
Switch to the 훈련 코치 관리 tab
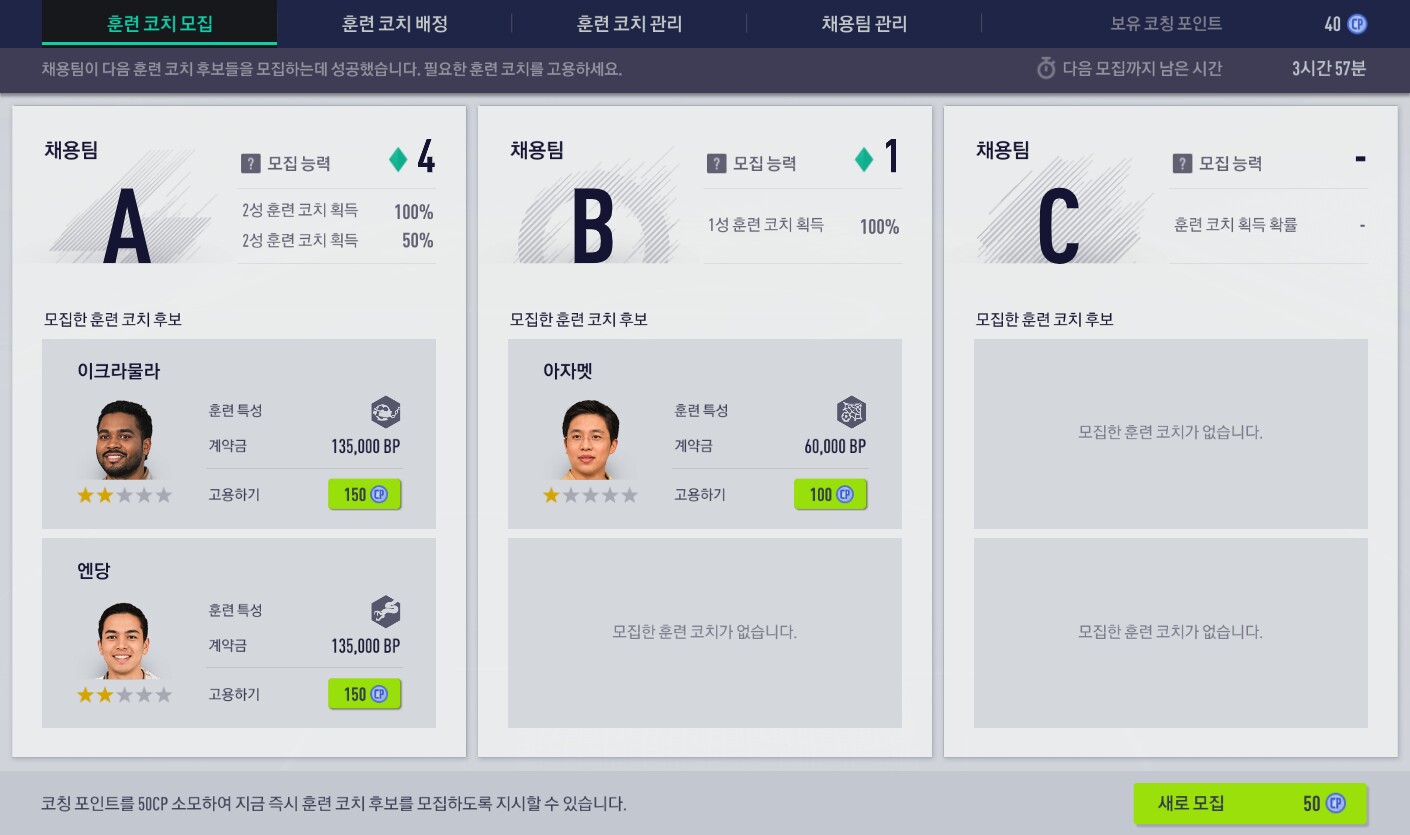click(x=629, y=24)
